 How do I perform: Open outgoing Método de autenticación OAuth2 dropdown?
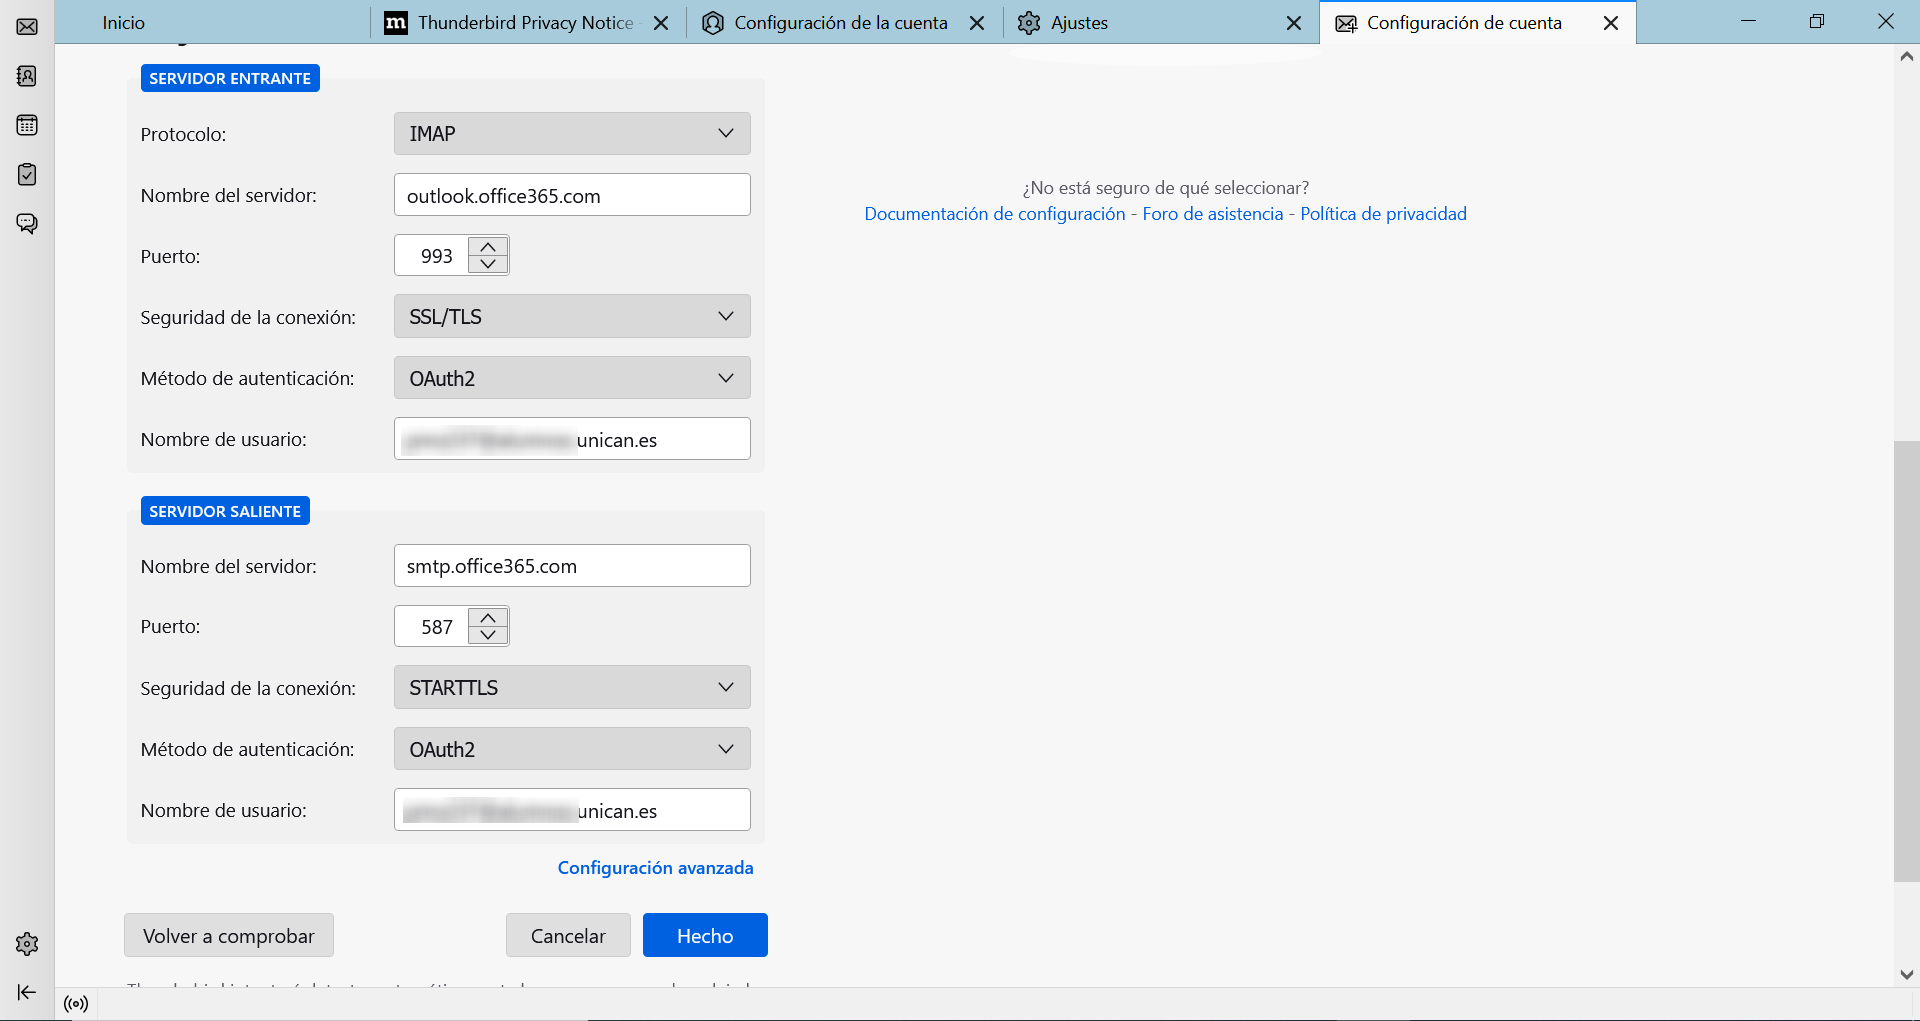click(572, 749)
